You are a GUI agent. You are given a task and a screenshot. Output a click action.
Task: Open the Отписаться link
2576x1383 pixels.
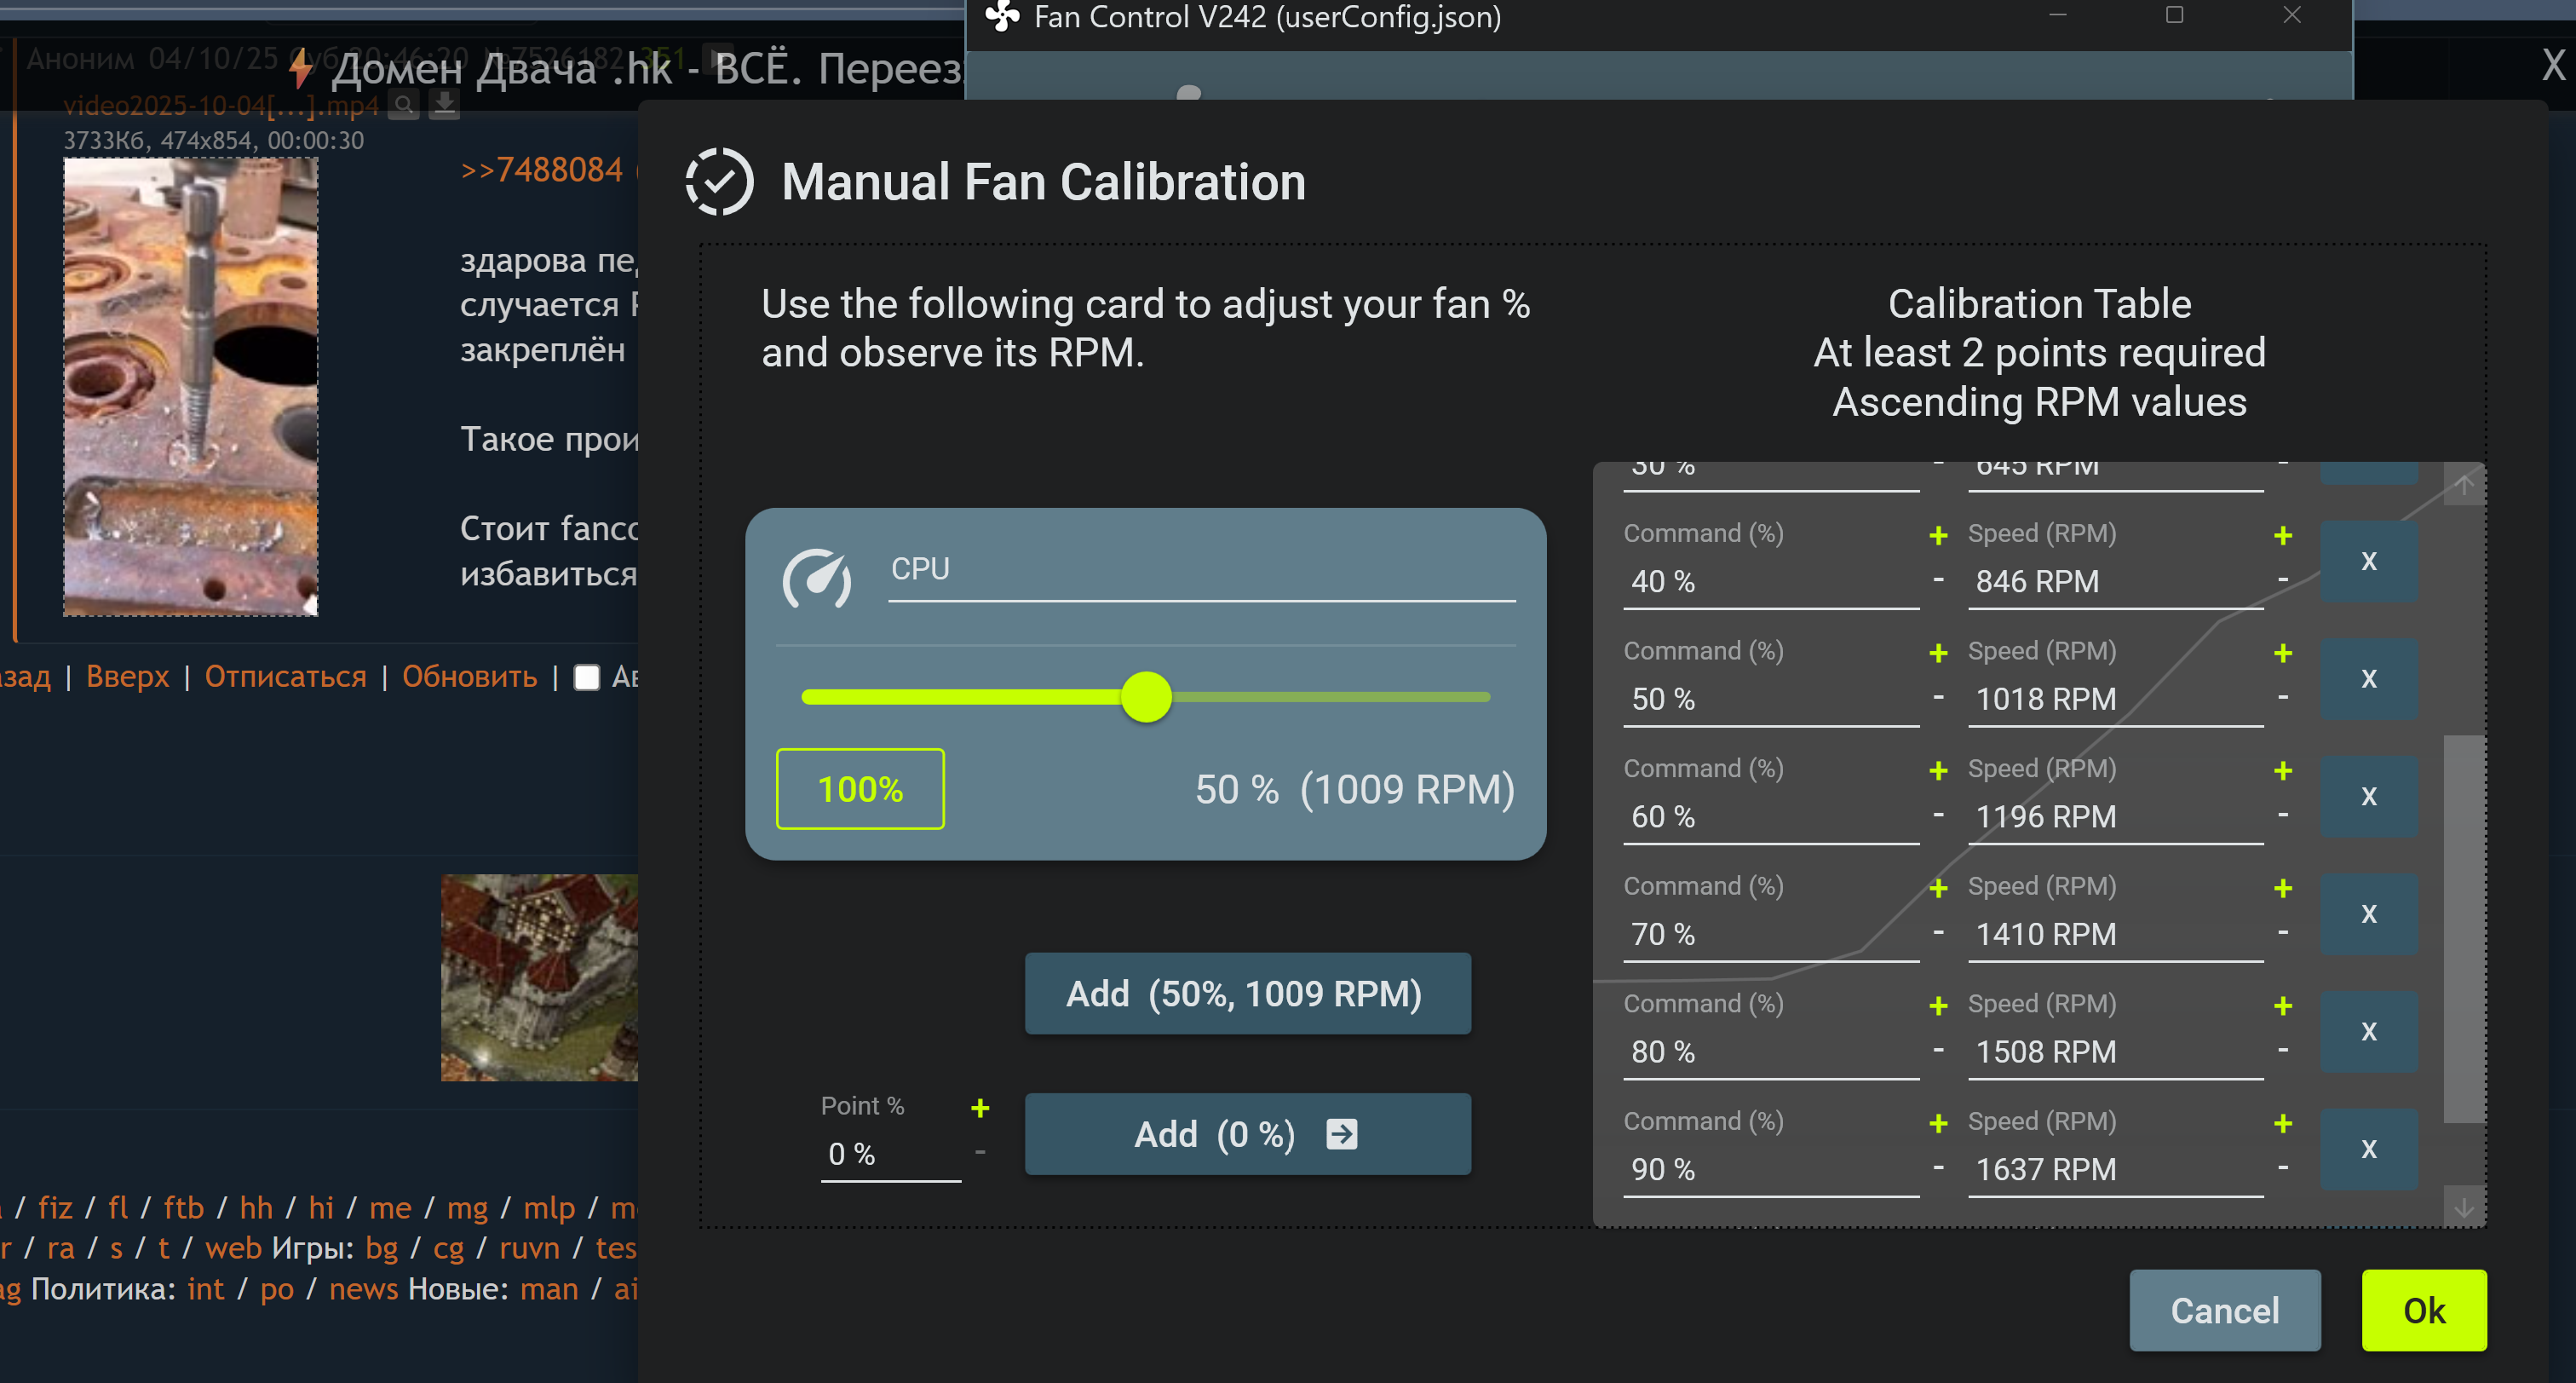tap(285, 677)
